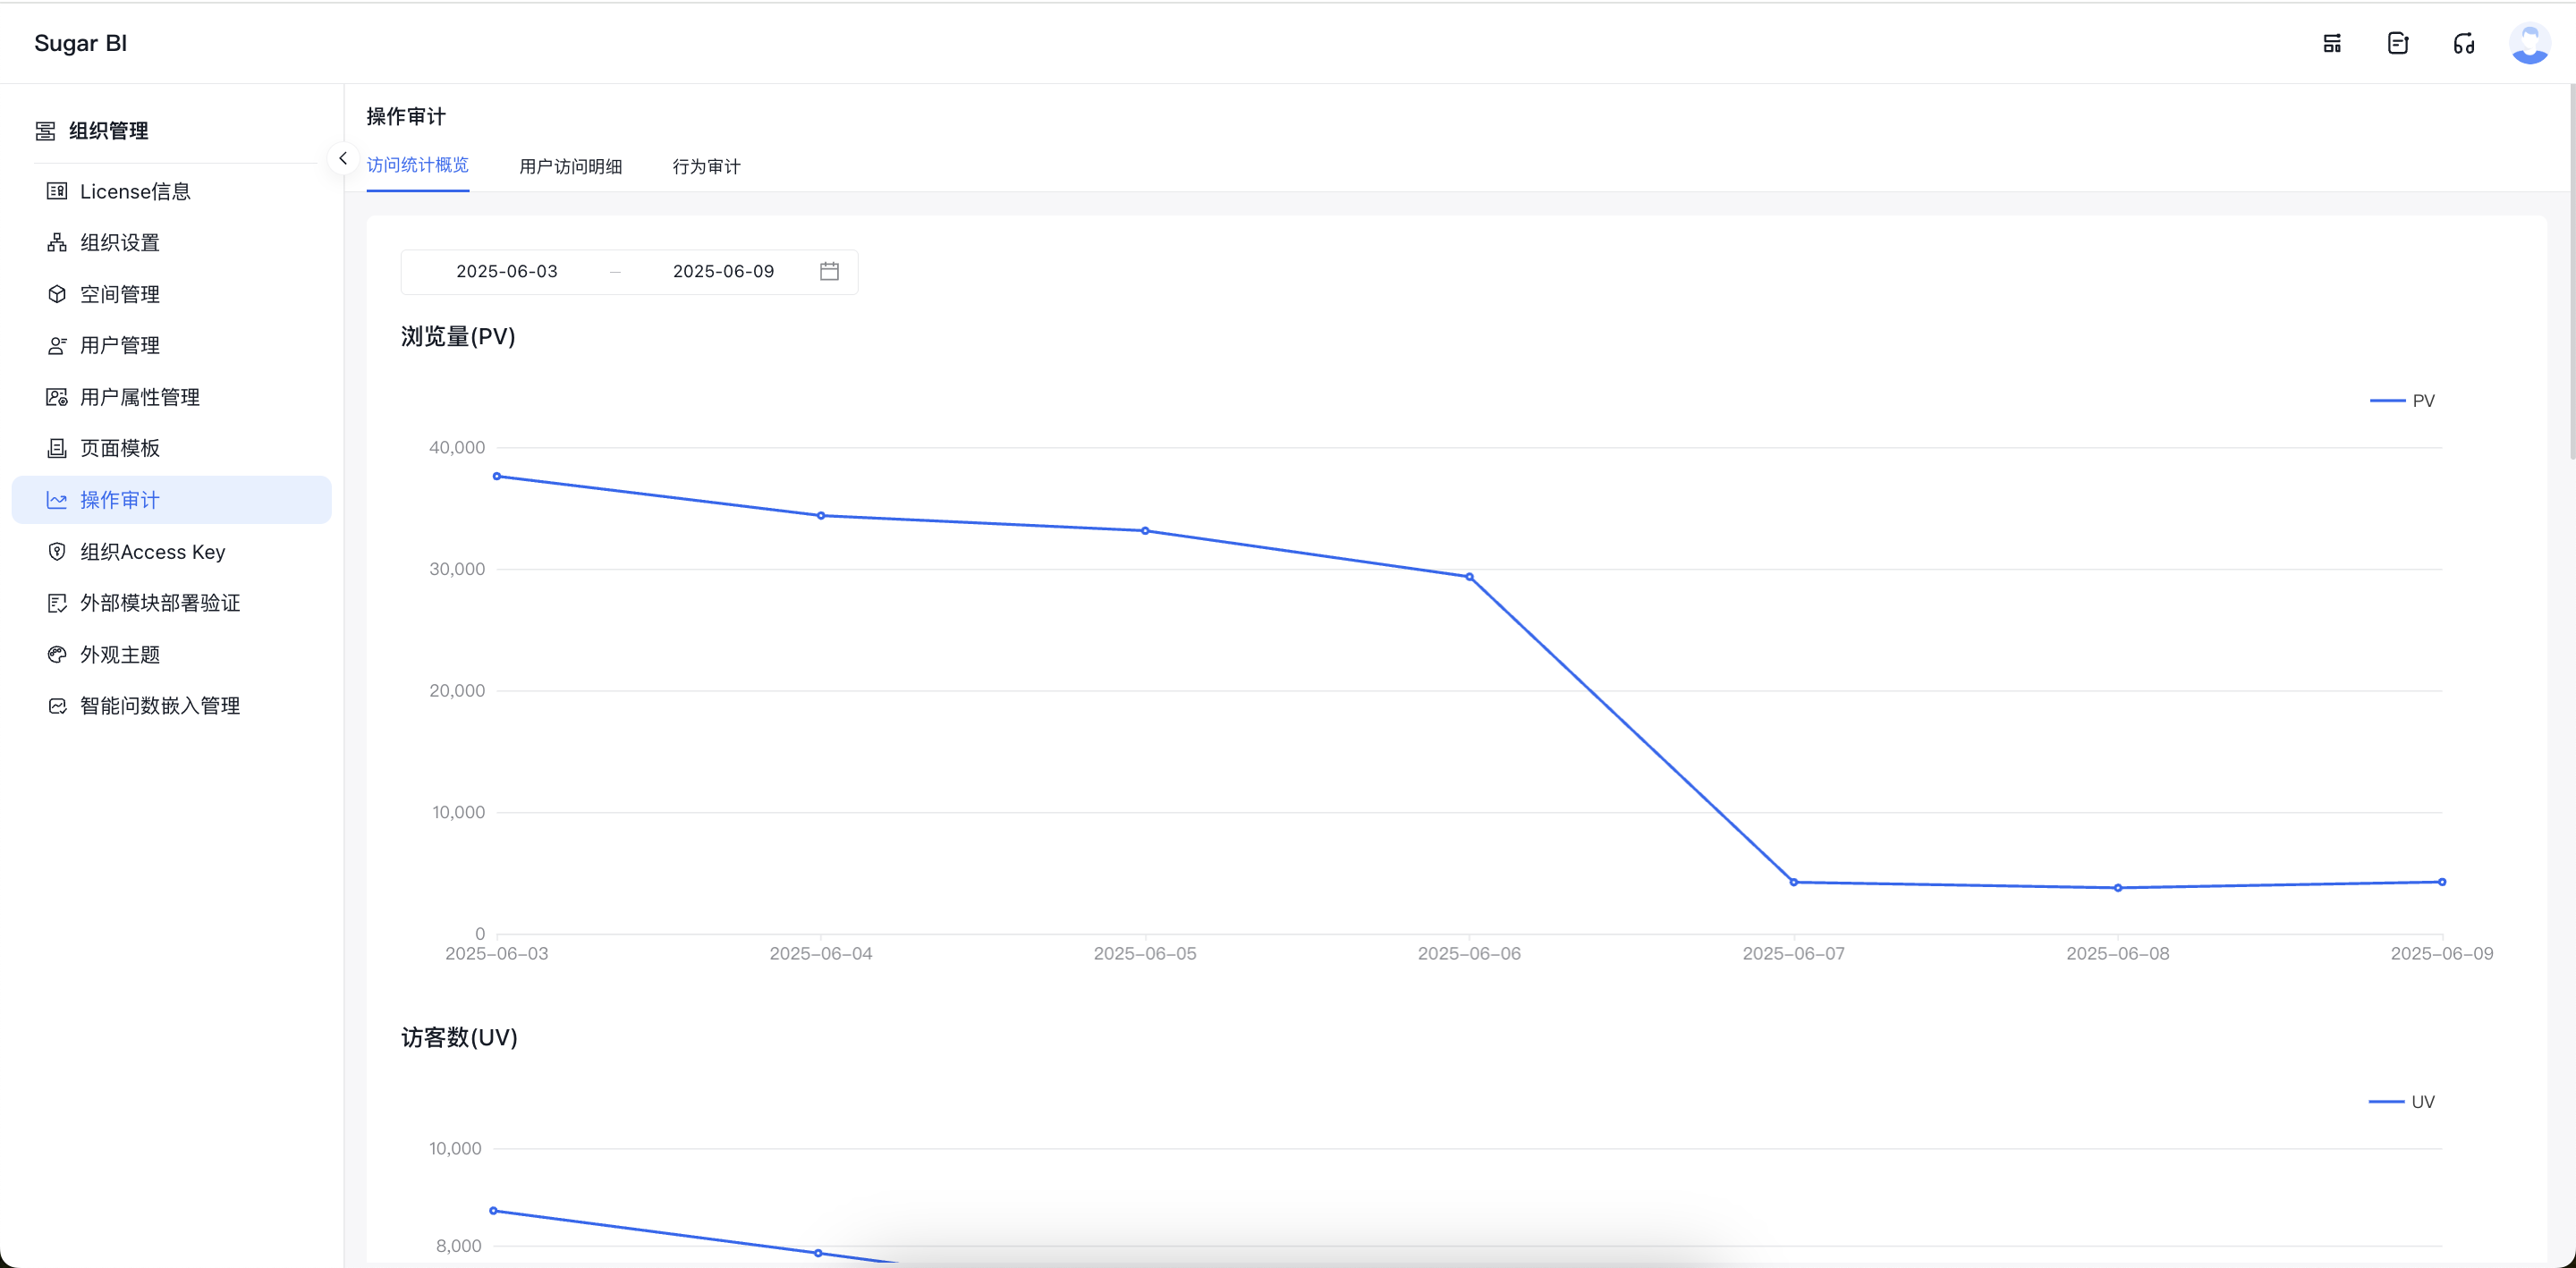
Task: Click the 操作审计 chart icon
Action: tap(57, 500)
